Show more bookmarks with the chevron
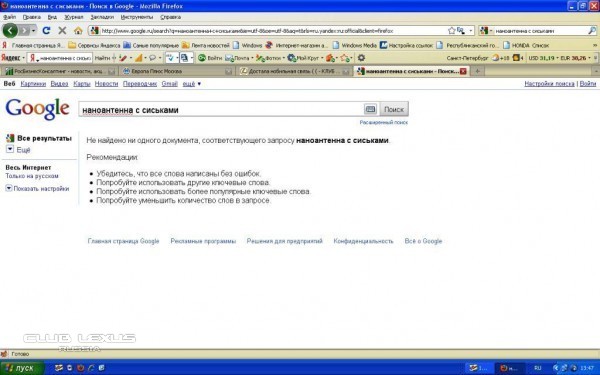The image size is (600, 375). [x=595, y=45]
